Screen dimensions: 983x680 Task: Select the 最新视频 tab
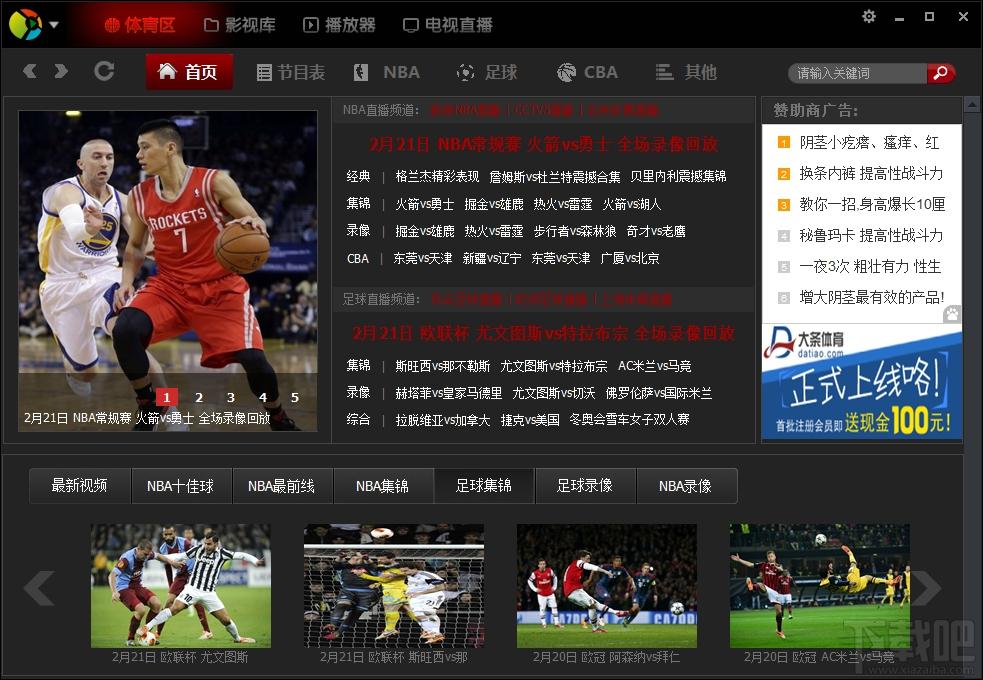[80, 486]
